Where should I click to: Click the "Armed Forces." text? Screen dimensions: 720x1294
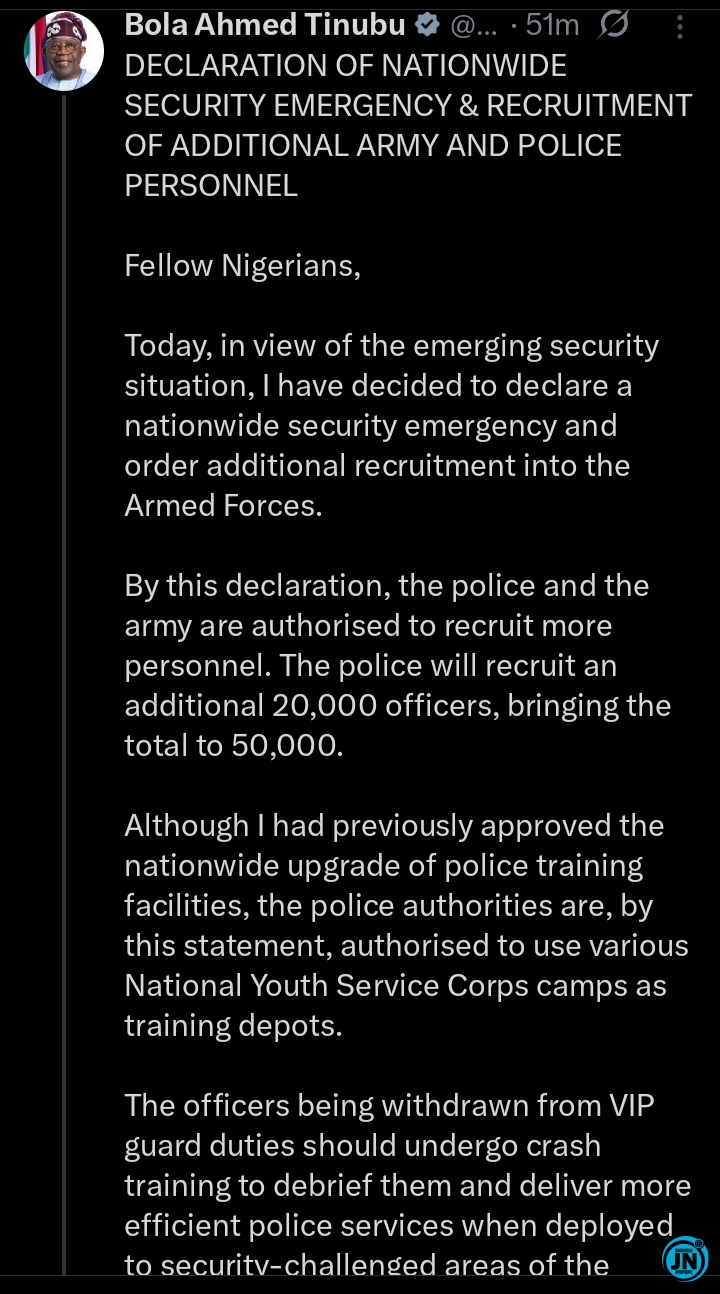(223, 506)
